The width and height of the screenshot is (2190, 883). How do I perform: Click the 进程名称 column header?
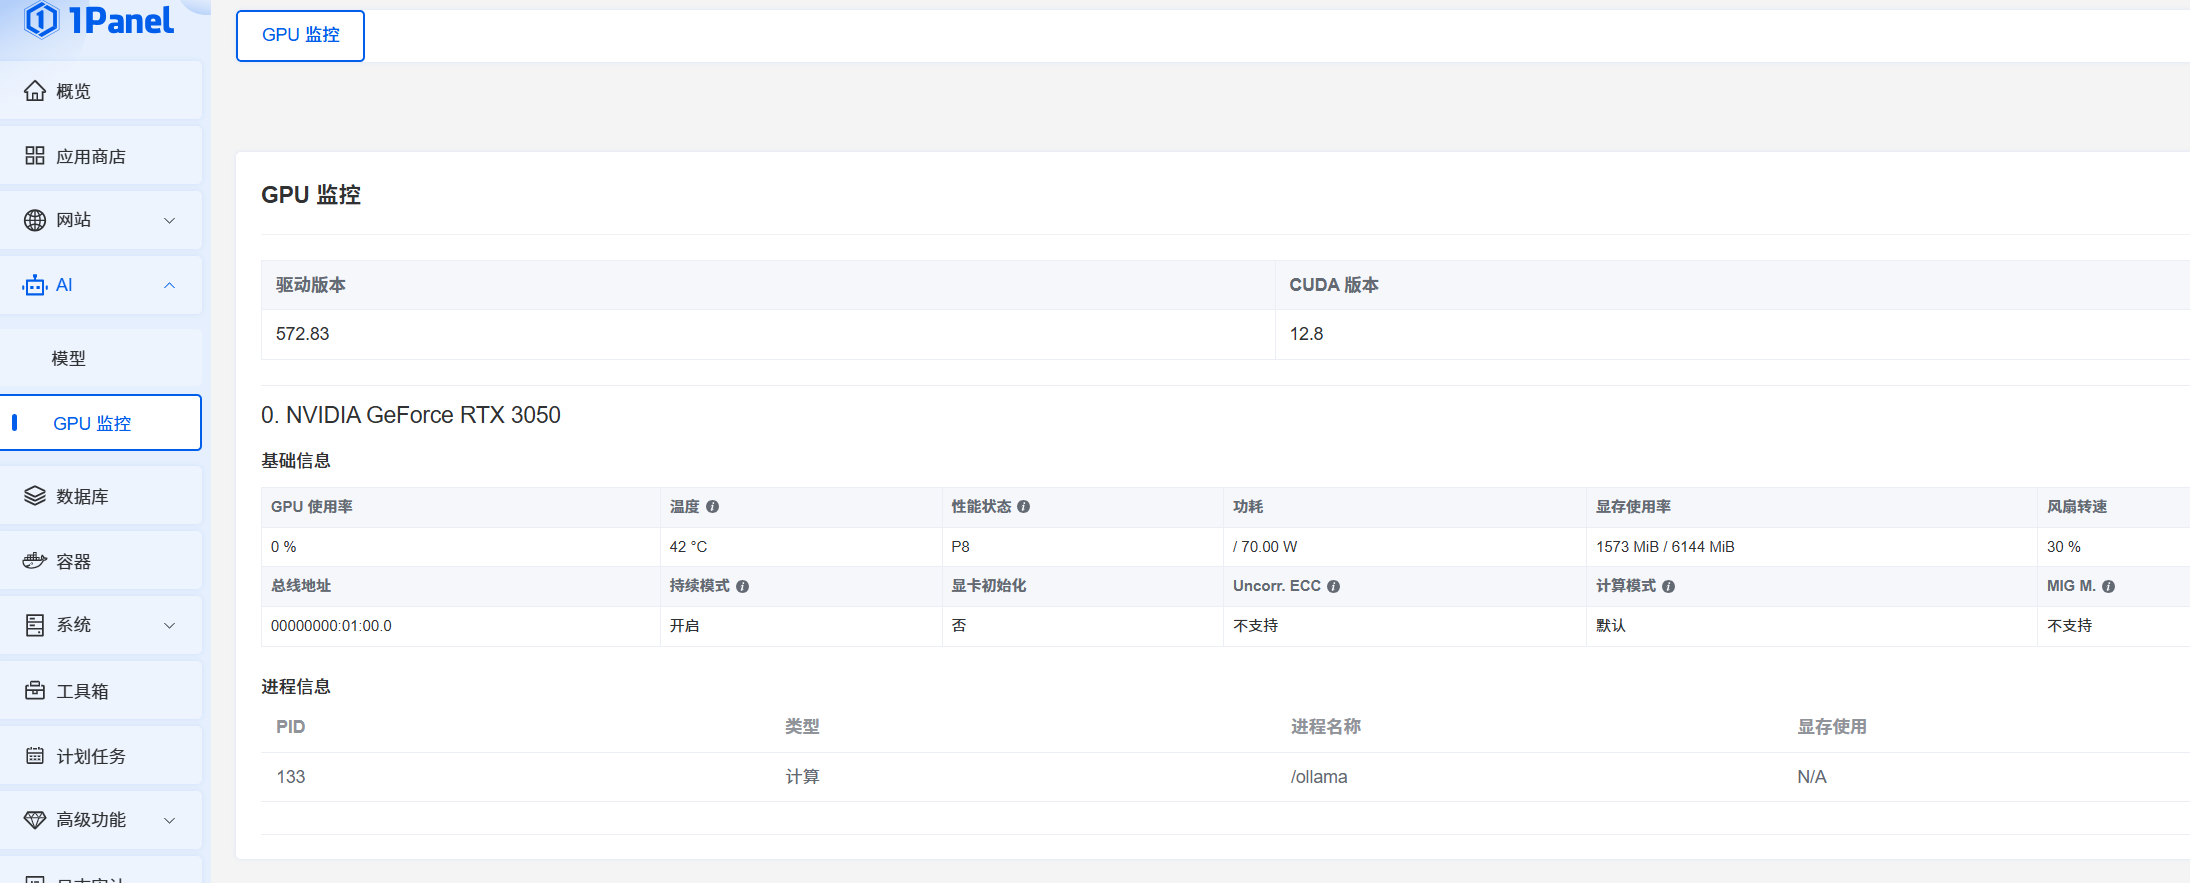point(1325,727)
